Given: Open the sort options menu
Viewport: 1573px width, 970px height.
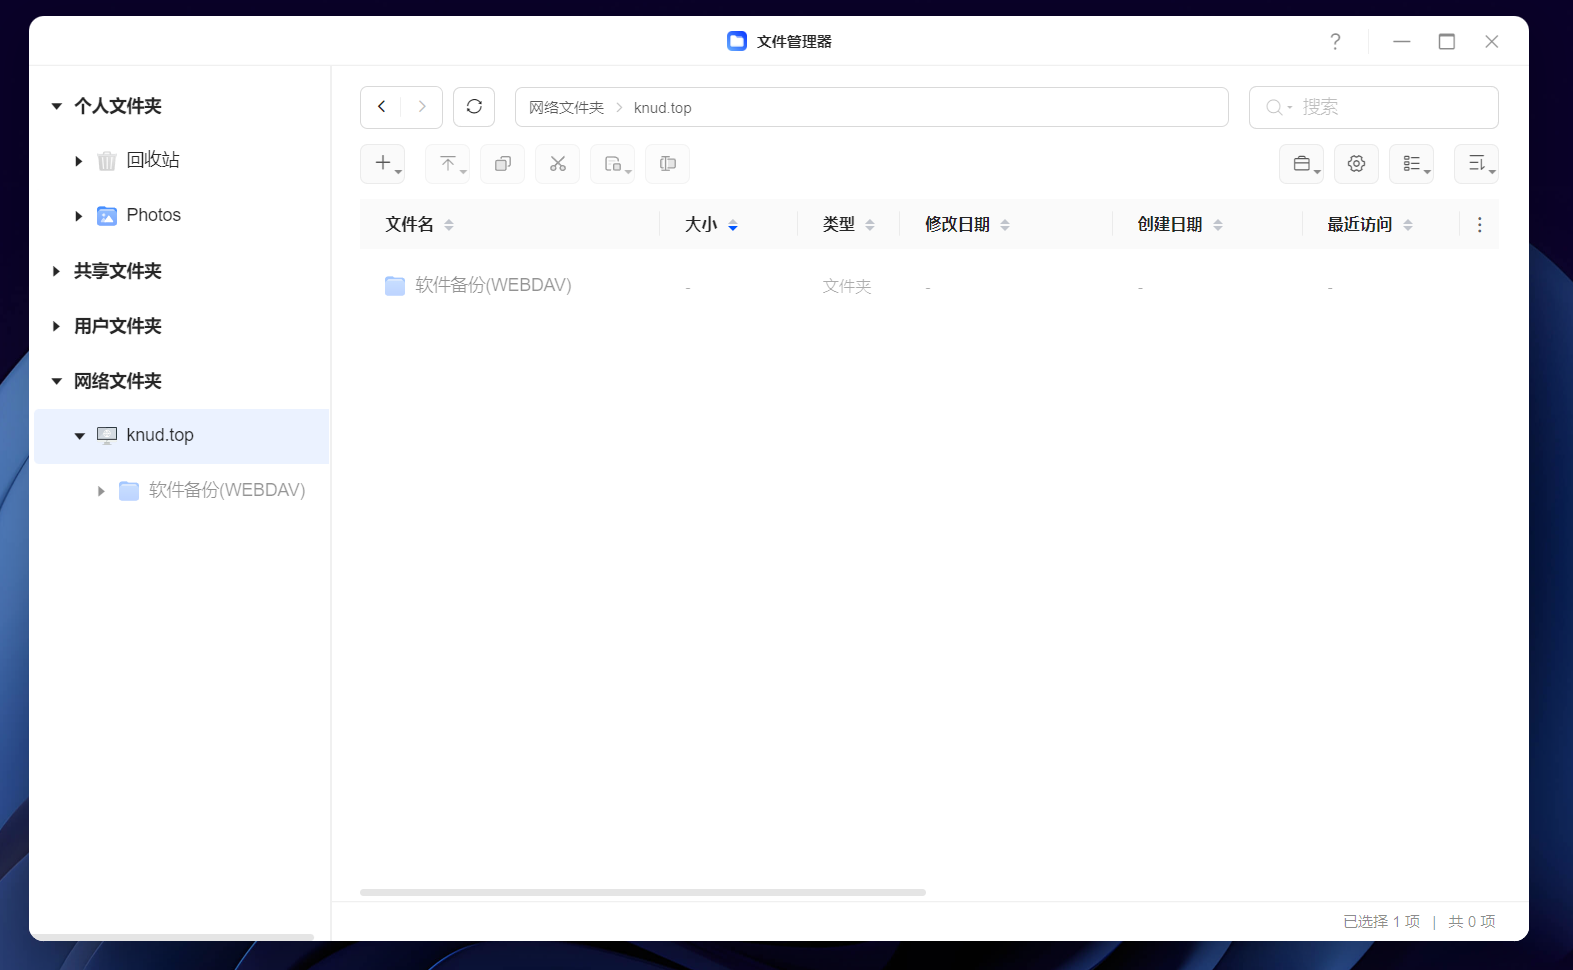Looking at the screenshot, I should pos(1476,164).
